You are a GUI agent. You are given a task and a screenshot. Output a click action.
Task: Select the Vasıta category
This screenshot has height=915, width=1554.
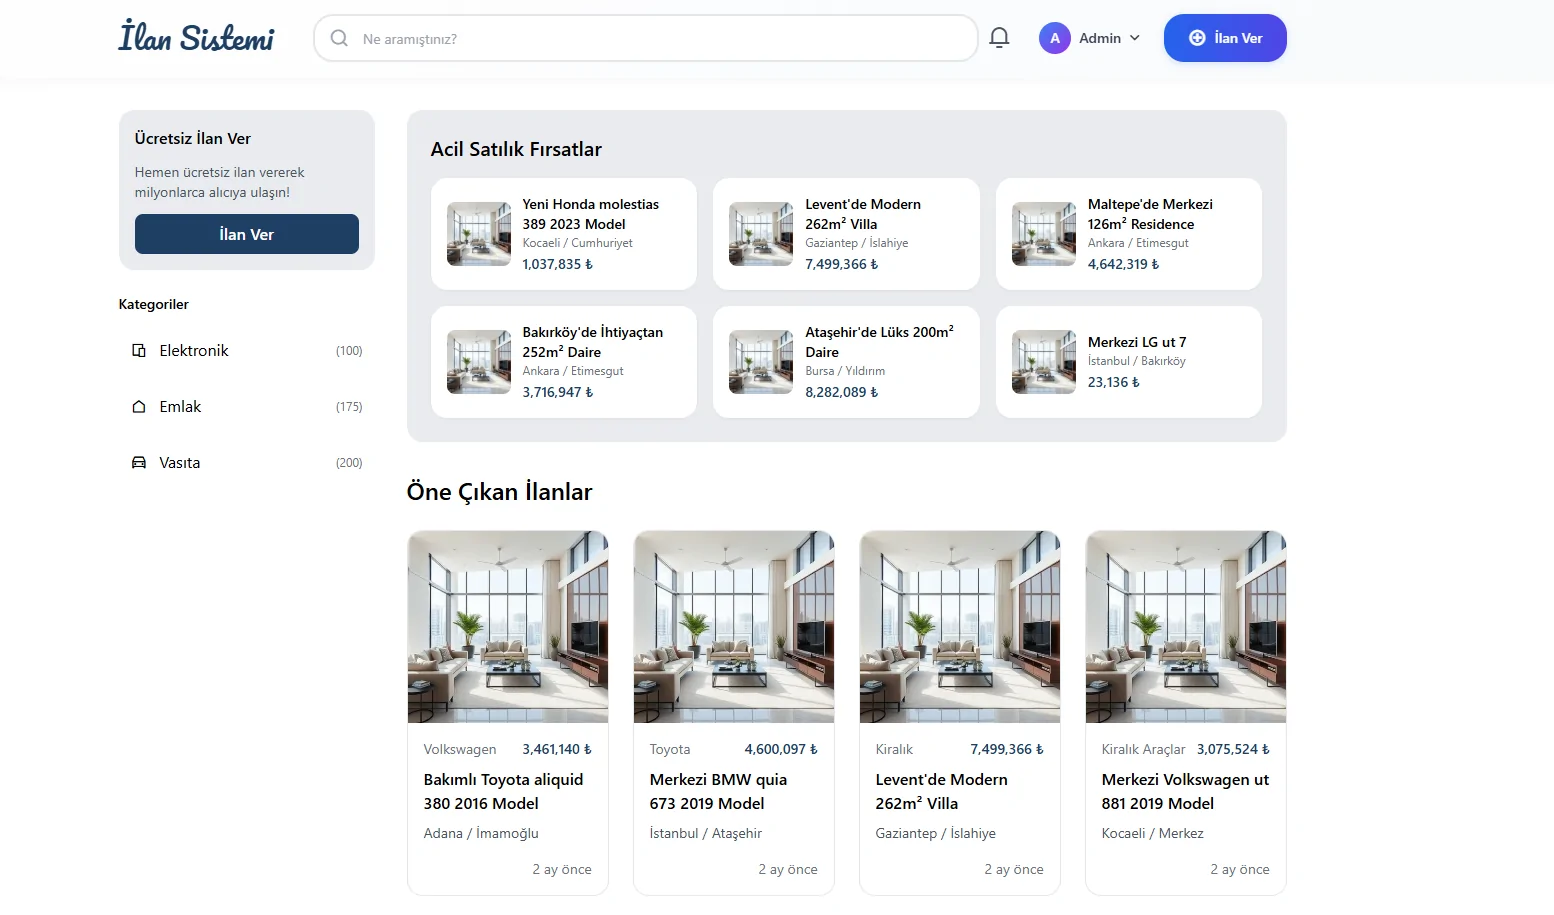click(x=180, y=463)
